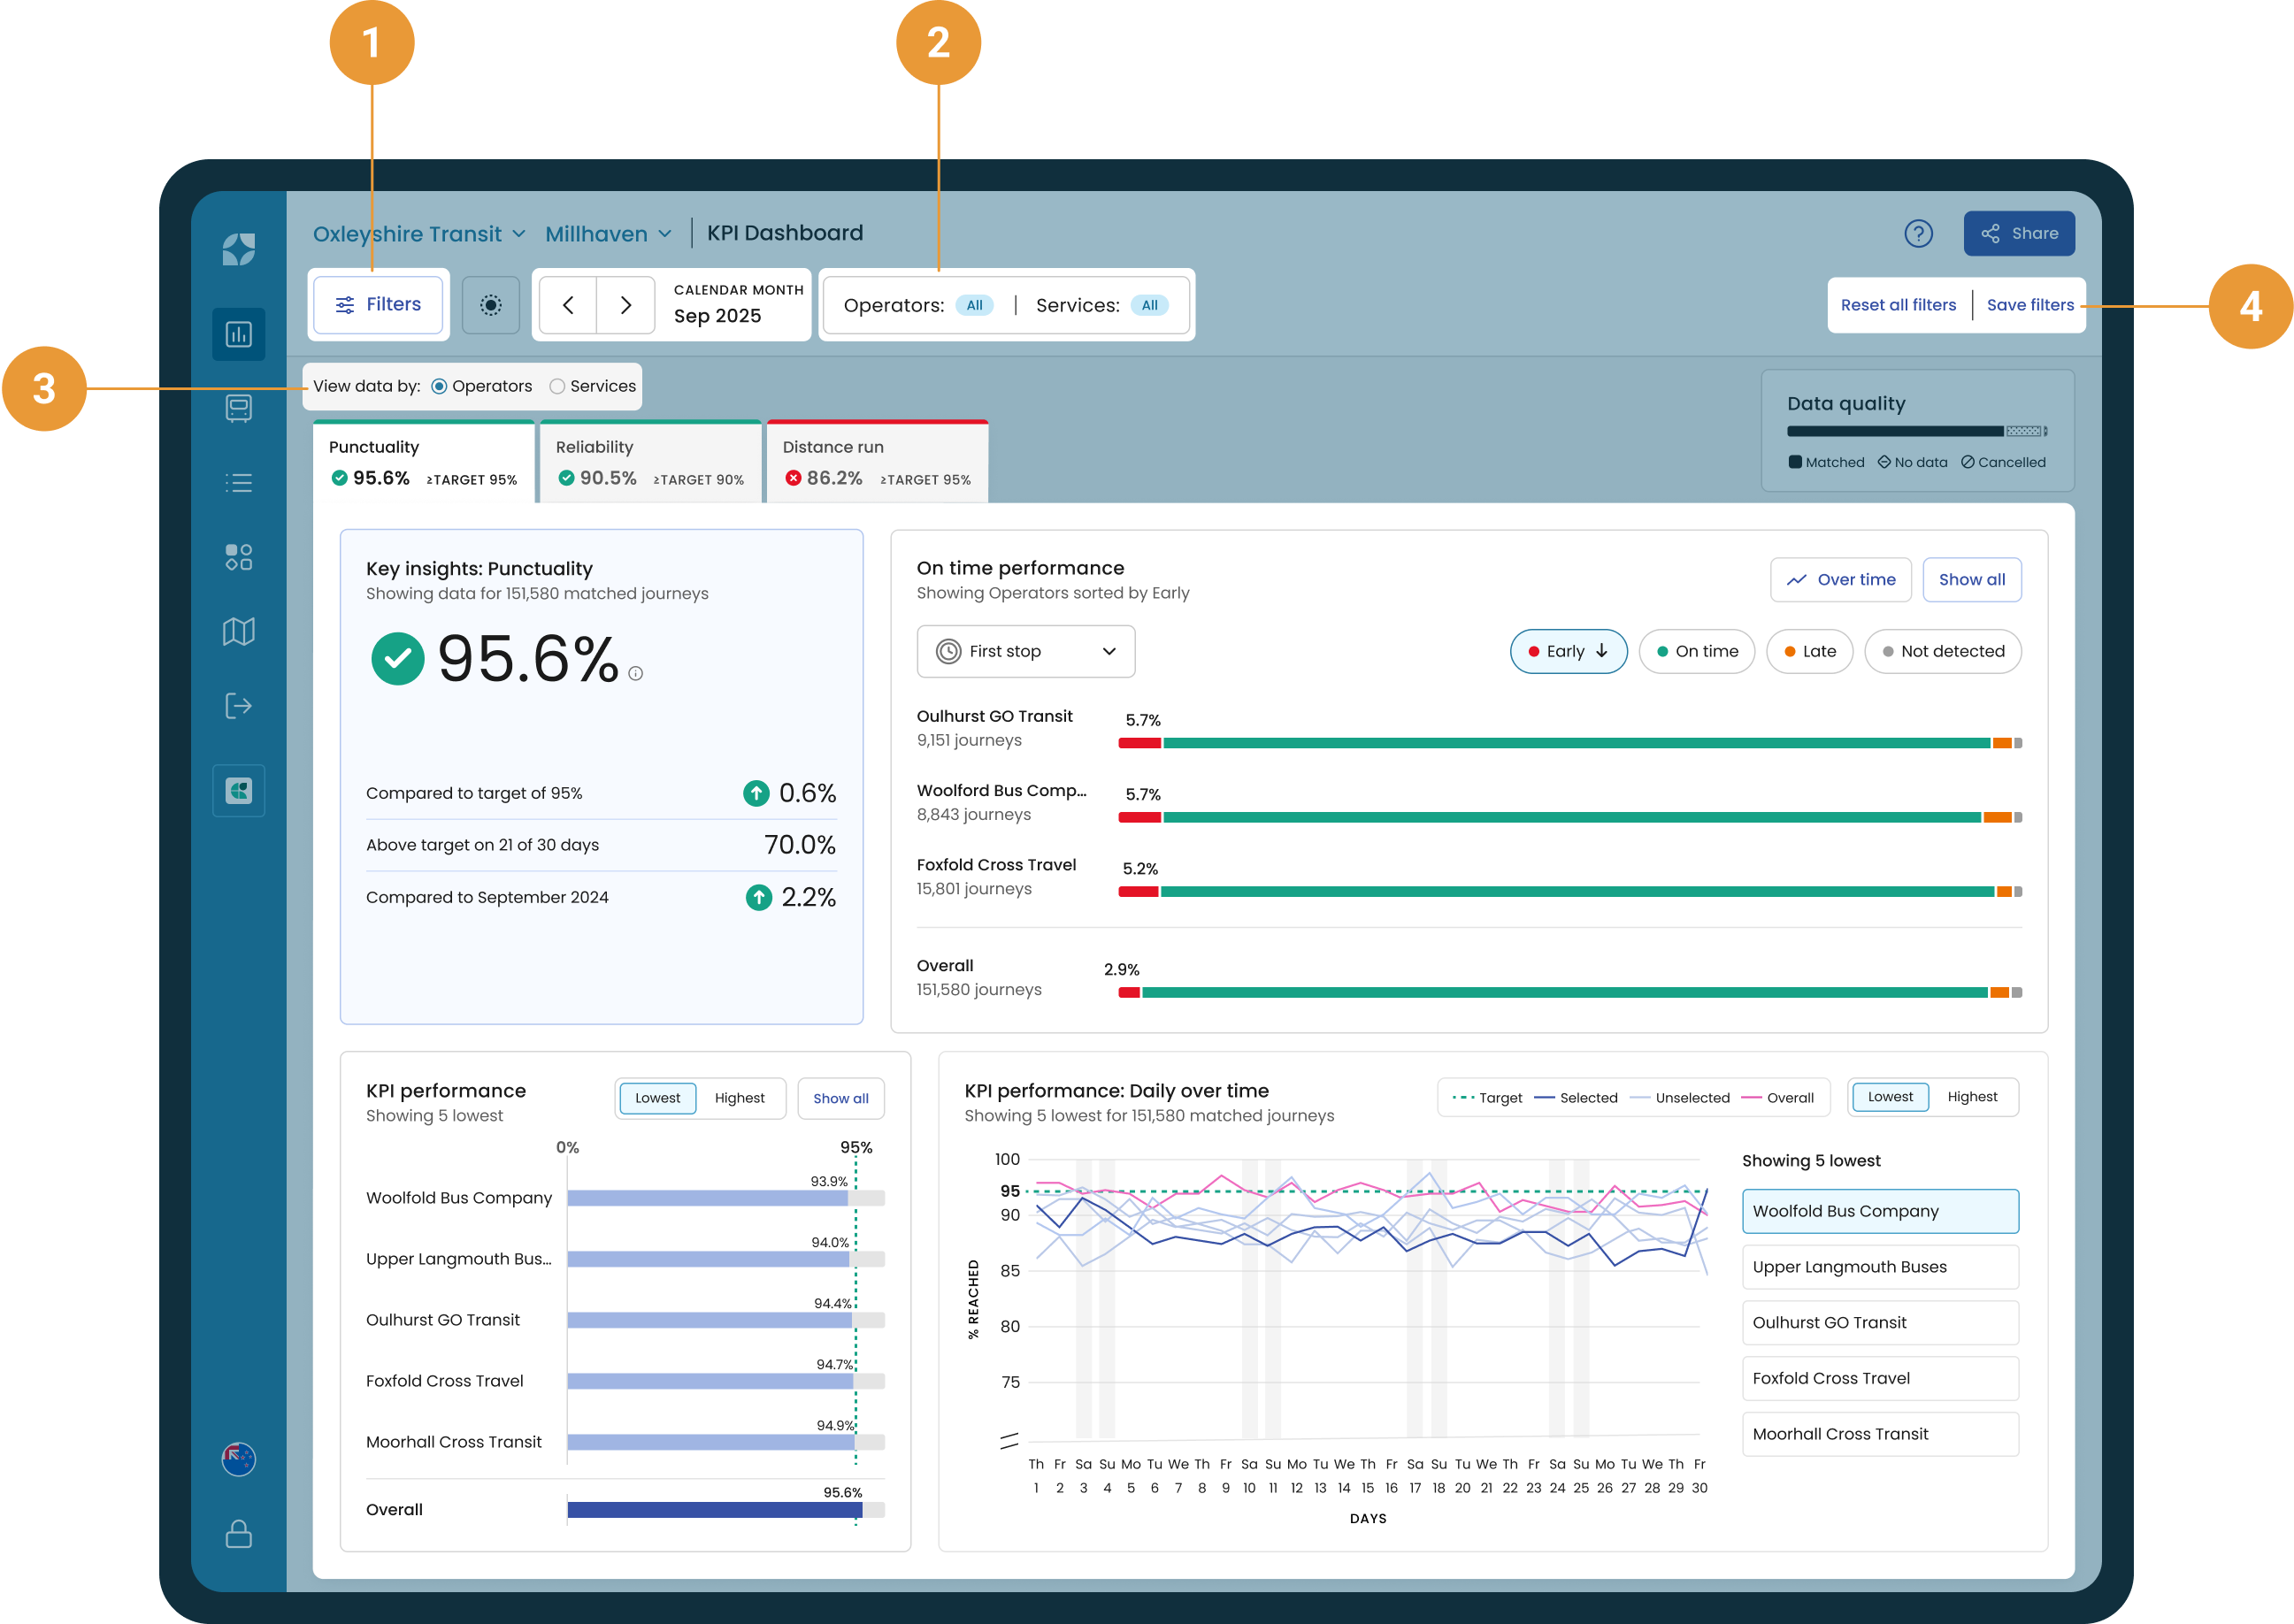Open the KPI dashboard sidebar icon
Screen dimensions: 2294x1624
pos(238,334)
